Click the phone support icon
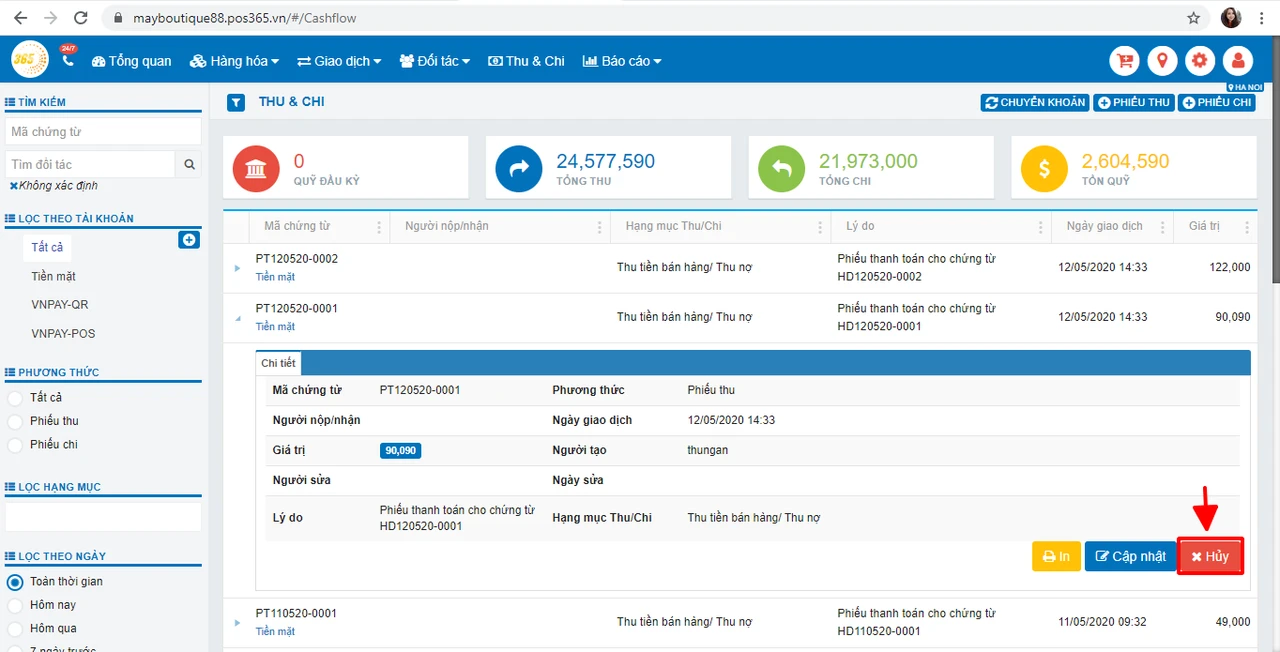 click(68, 60)
